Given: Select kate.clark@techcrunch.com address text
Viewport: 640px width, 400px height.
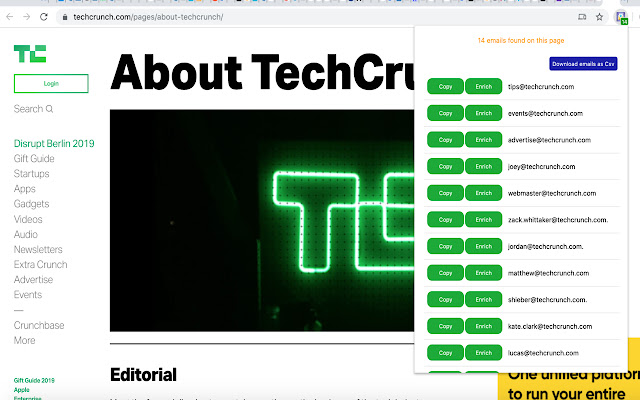Looking at the screenshot, I should pos(550,326).
